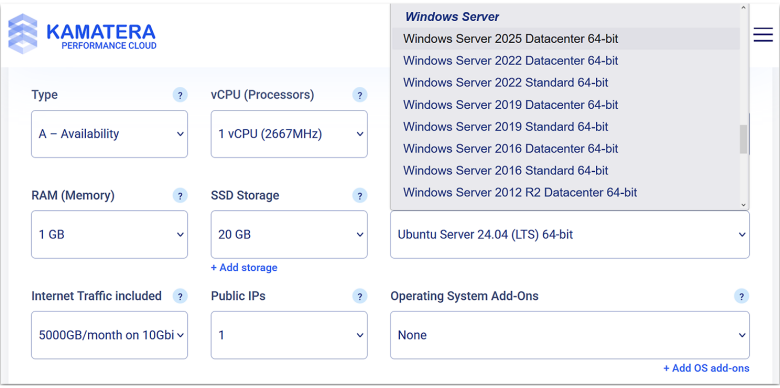Open the vCPU dropdown showing 1 vCPU (2667MHz)
Viewport: 780px width, 388px height.
coord(289,134)
